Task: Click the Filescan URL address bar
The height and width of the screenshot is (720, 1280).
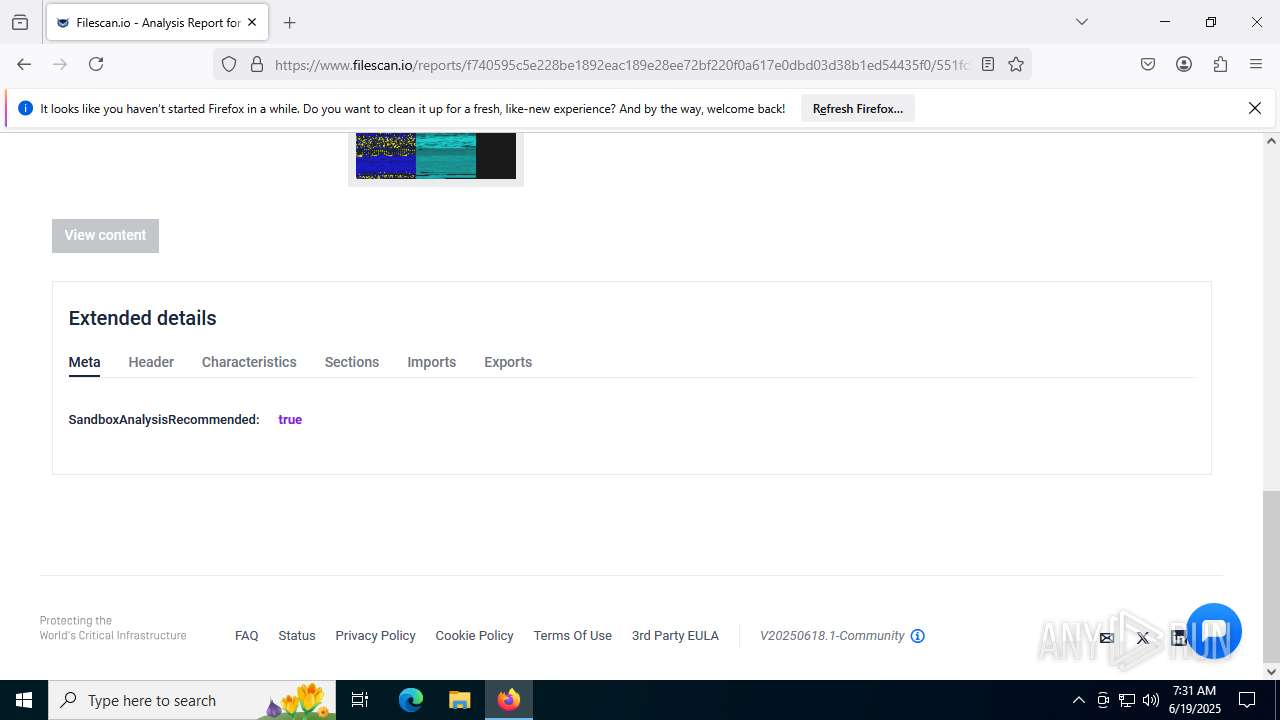Action: click(x=620, y=64)
